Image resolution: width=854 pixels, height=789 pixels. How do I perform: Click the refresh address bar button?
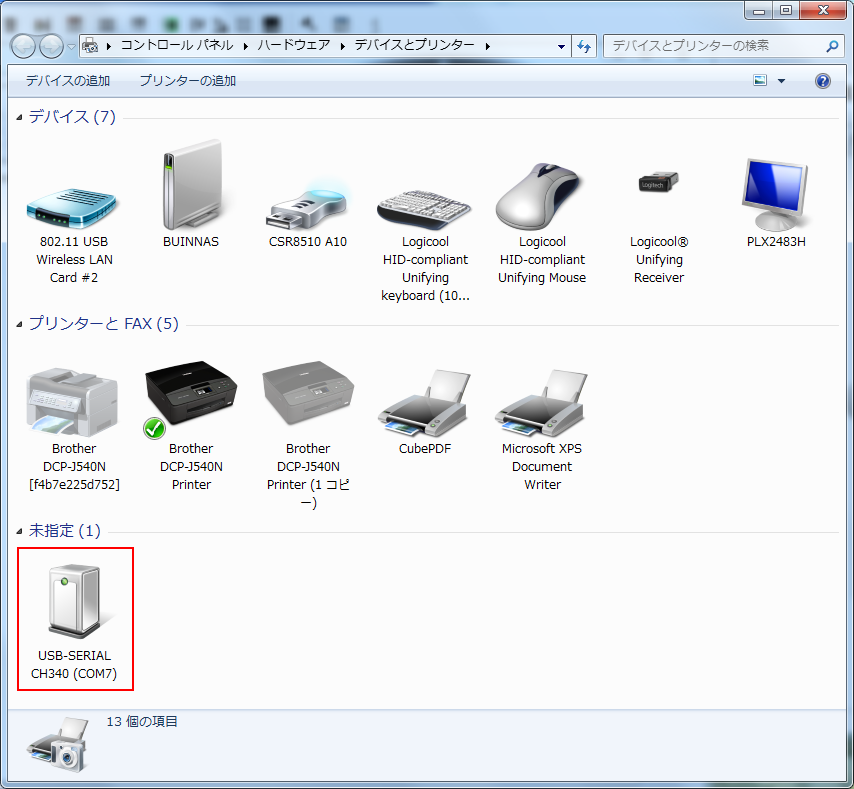[584, 46]
